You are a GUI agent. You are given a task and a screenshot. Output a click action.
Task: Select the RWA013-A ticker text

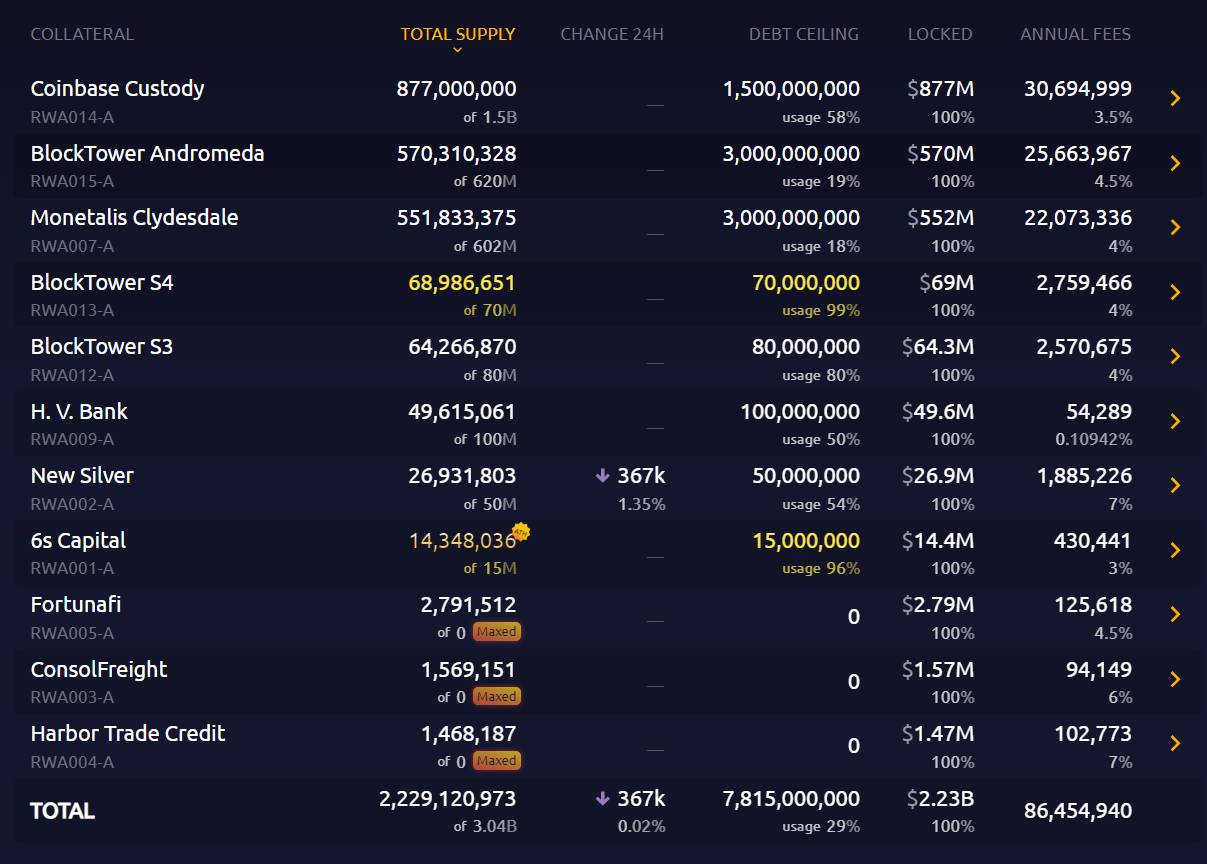tap(72, 310)
